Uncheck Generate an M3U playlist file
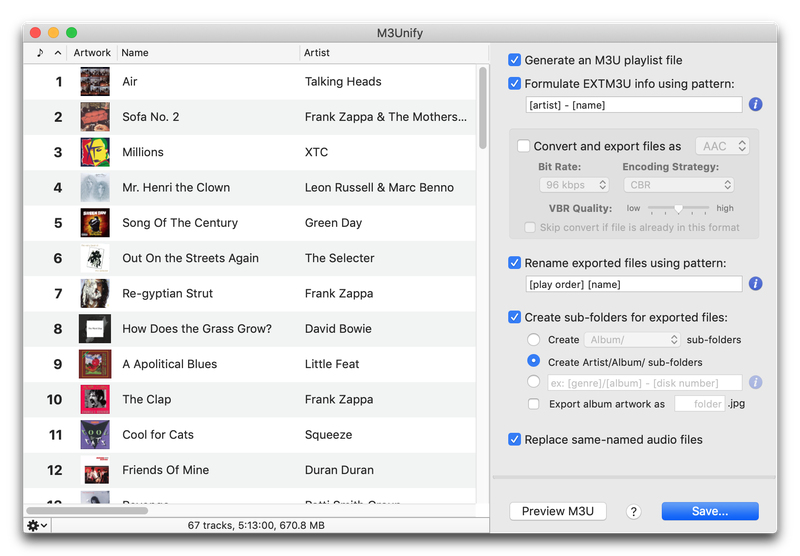The image size is (800, 556). click(514, 60)
